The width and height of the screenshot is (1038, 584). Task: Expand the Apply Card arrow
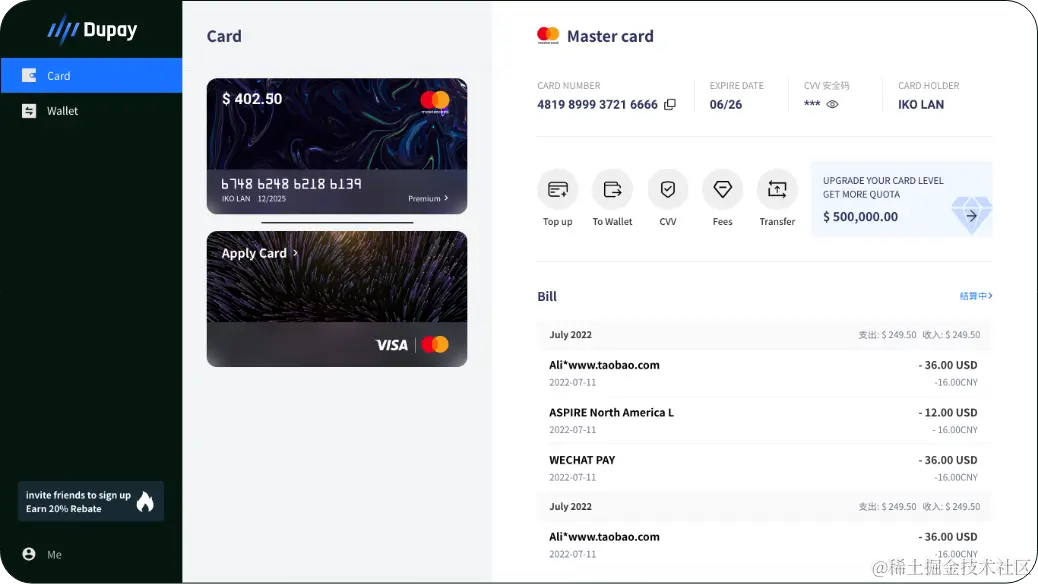click(295, 253)
